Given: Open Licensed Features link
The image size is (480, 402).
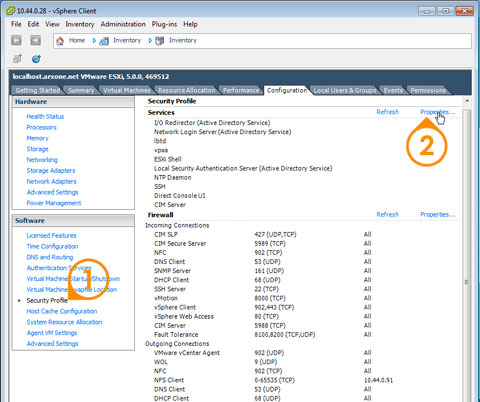Looking at the screenshot, I should (51, 235).
